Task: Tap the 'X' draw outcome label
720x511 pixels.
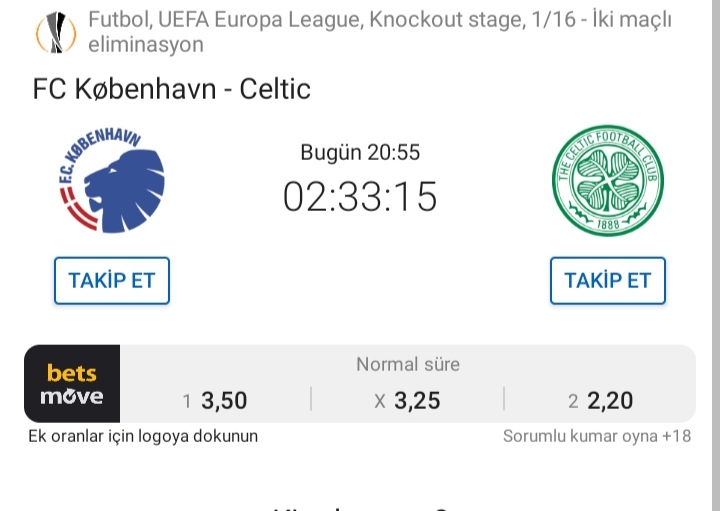Action: pos(380,402)
